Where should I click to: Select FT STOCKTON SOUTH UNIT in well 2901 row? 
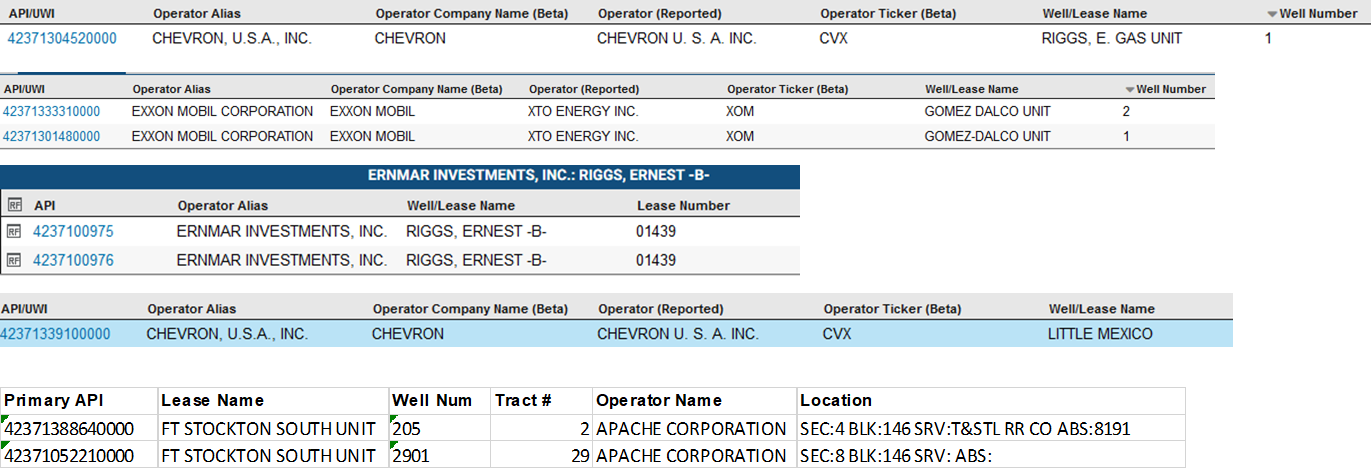274,455
